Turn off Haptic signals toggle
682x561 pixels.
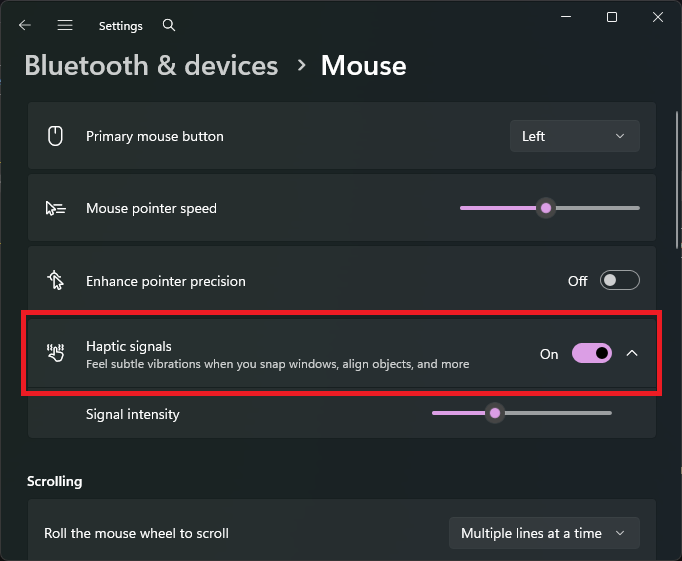point(592,353)
